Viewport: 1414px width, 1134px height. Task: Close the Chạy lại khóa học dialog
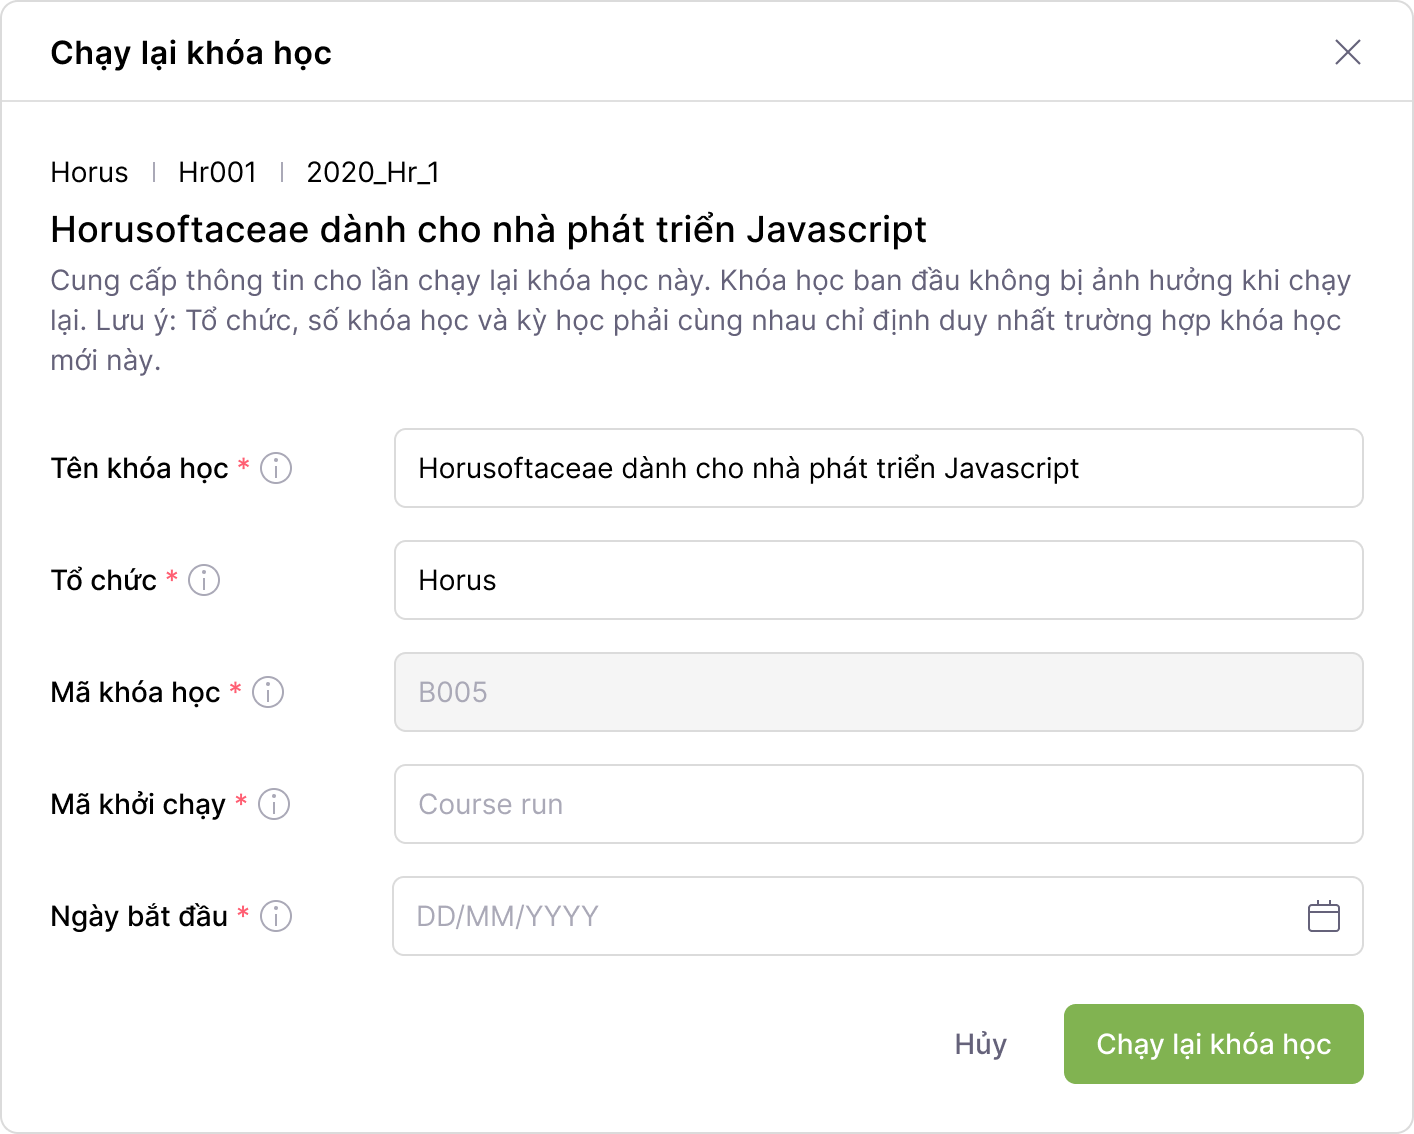tap(1347, 52)
